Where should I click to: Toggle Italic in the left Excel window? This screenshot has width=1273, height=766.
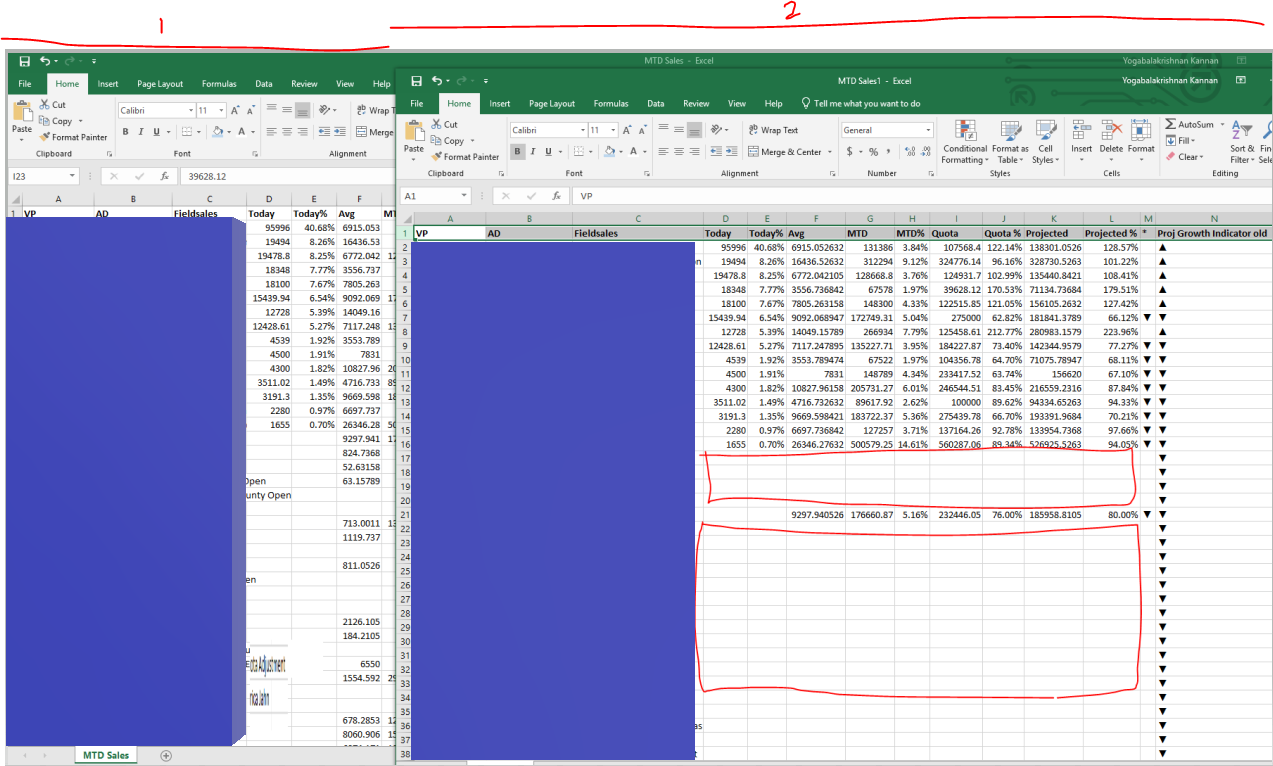[x=141, y=132]
